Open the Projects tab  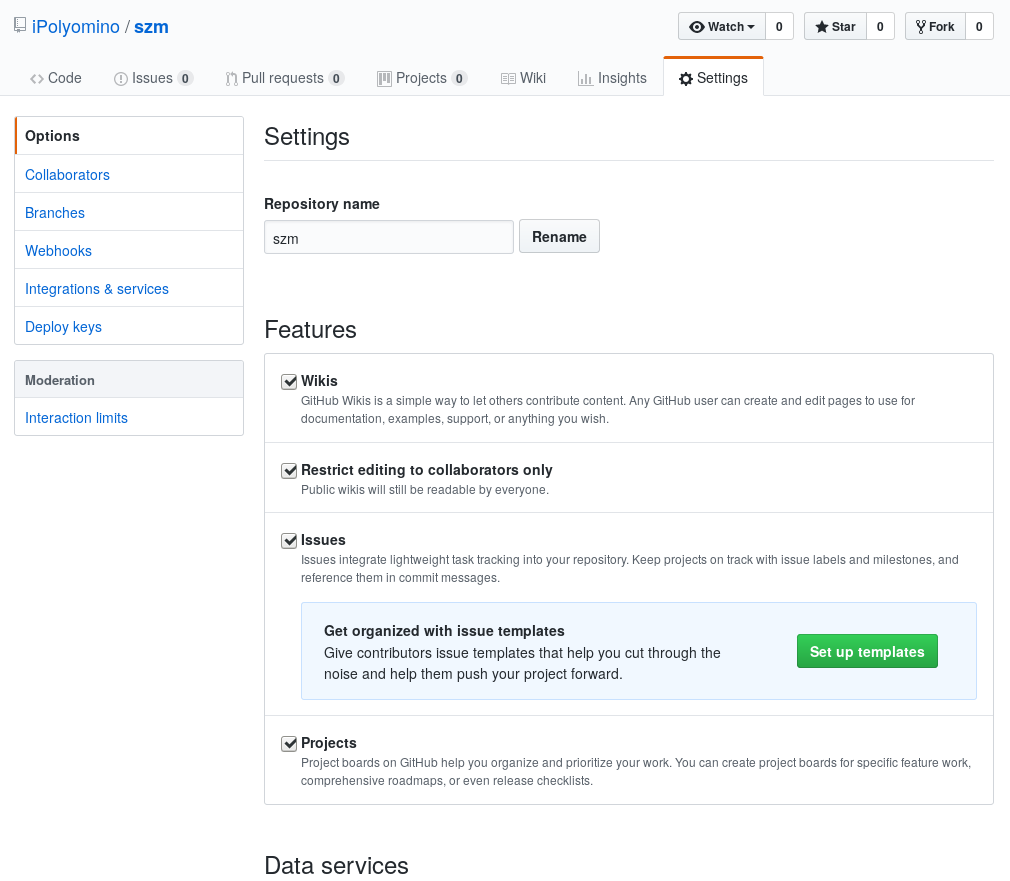click(422, 78)
